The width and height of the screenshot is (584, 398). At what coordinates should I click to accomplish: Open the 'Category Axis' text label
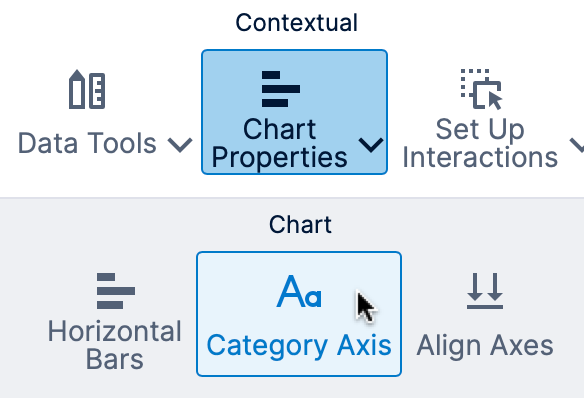[299, 346]
